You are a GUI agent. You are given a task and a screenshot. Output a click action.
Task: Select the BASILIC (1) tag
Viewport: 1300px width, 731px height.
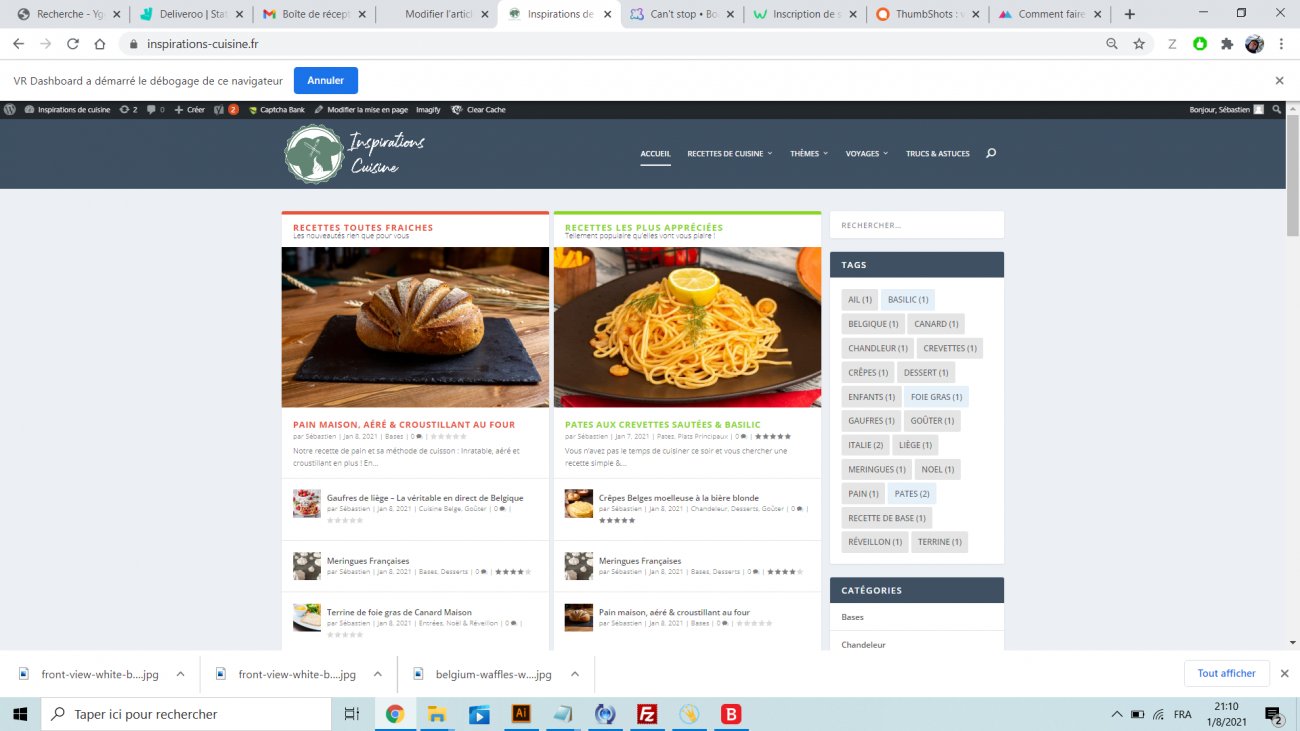908,300
